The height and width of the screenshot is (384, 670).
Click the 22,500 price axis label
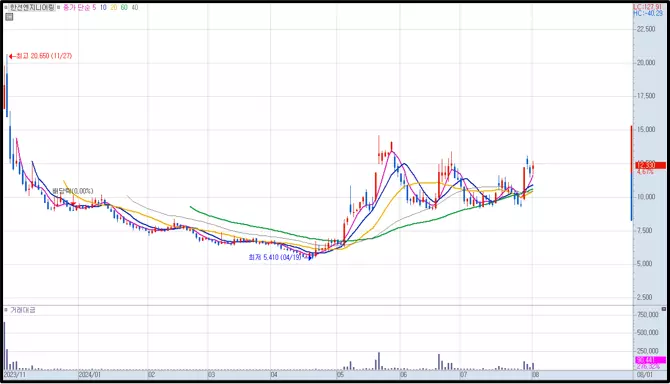coord(646,29)
